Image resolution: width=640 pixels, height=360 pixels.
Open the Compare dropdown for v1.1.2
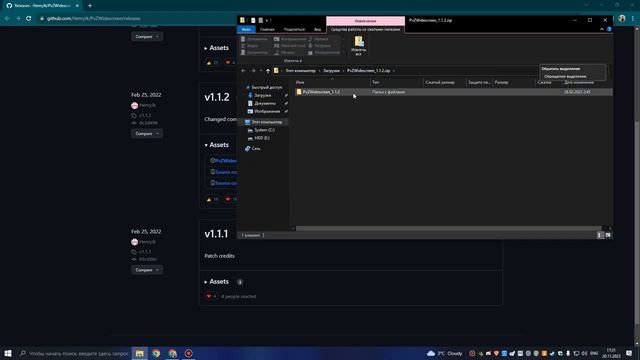(147, 133)
